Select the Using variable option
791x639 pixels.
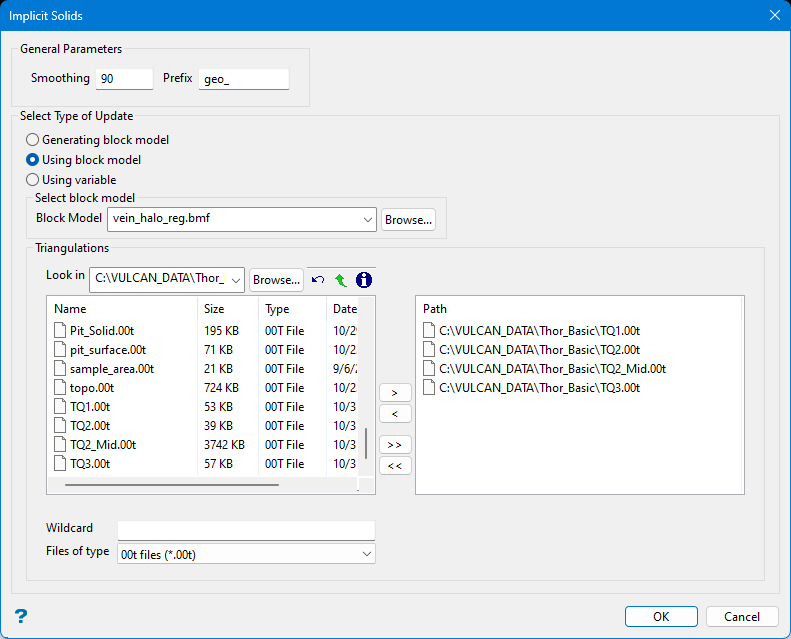(x=33, y=180)
